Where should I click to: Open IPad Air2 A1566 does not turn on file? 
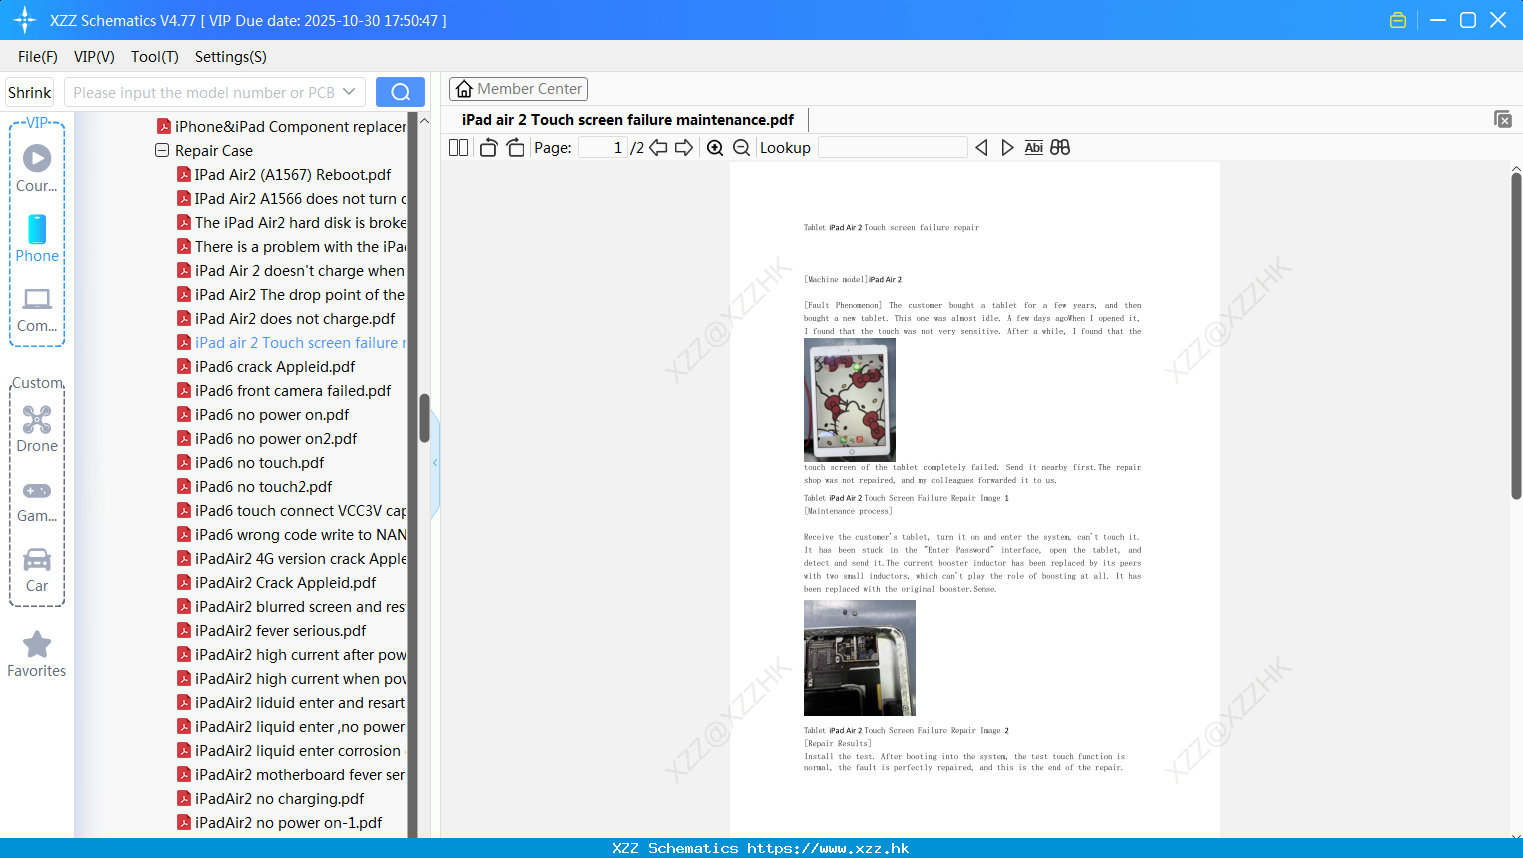(x=292, y=199)
